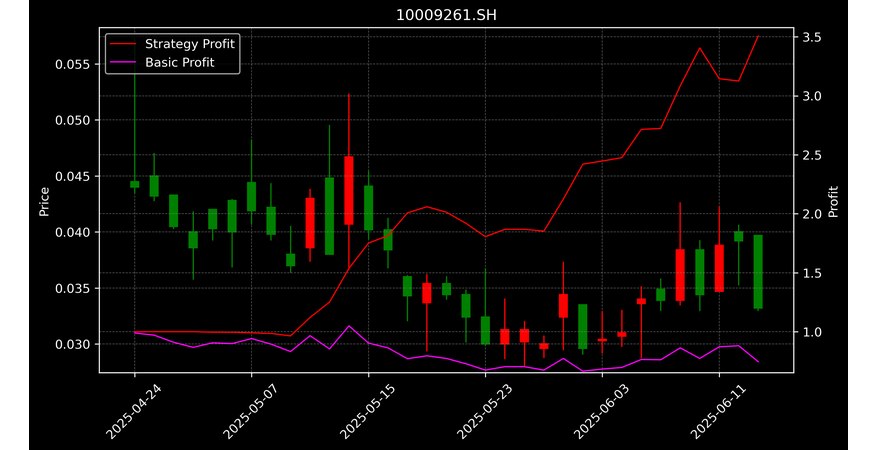Click the 2025-05-15 date label
Viewport: 878px width, 450px height.
(x=367, y=412)
